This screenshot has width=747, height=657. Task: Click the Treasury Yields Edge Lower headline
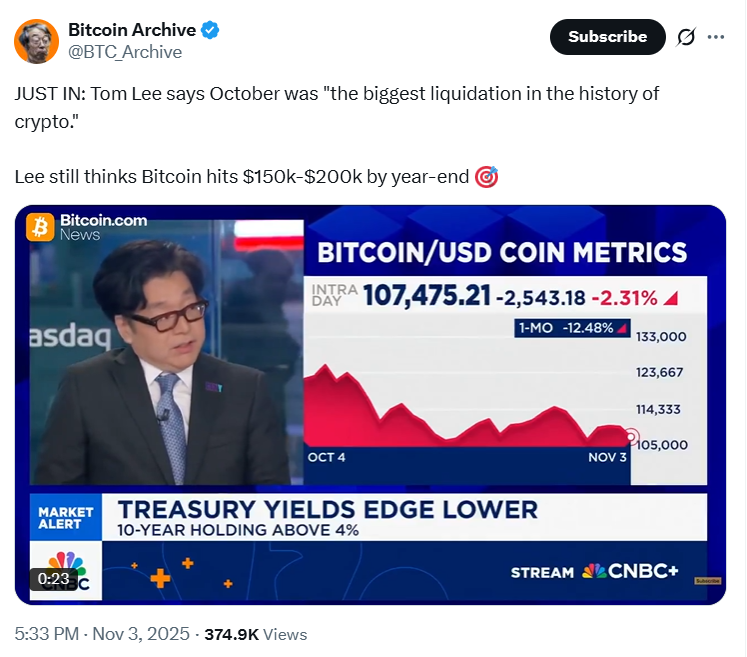pyautogui.click(x=327, y=509)
